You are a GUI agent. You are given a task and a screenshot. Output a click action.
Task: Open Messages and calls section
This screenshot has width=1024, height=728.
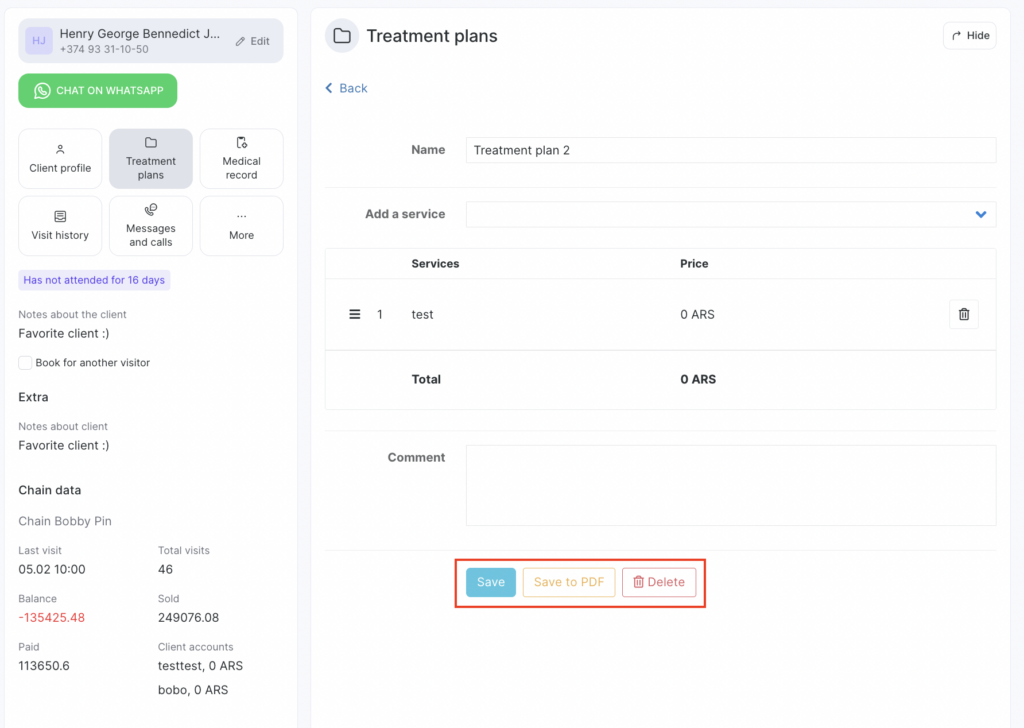[150, 225]
